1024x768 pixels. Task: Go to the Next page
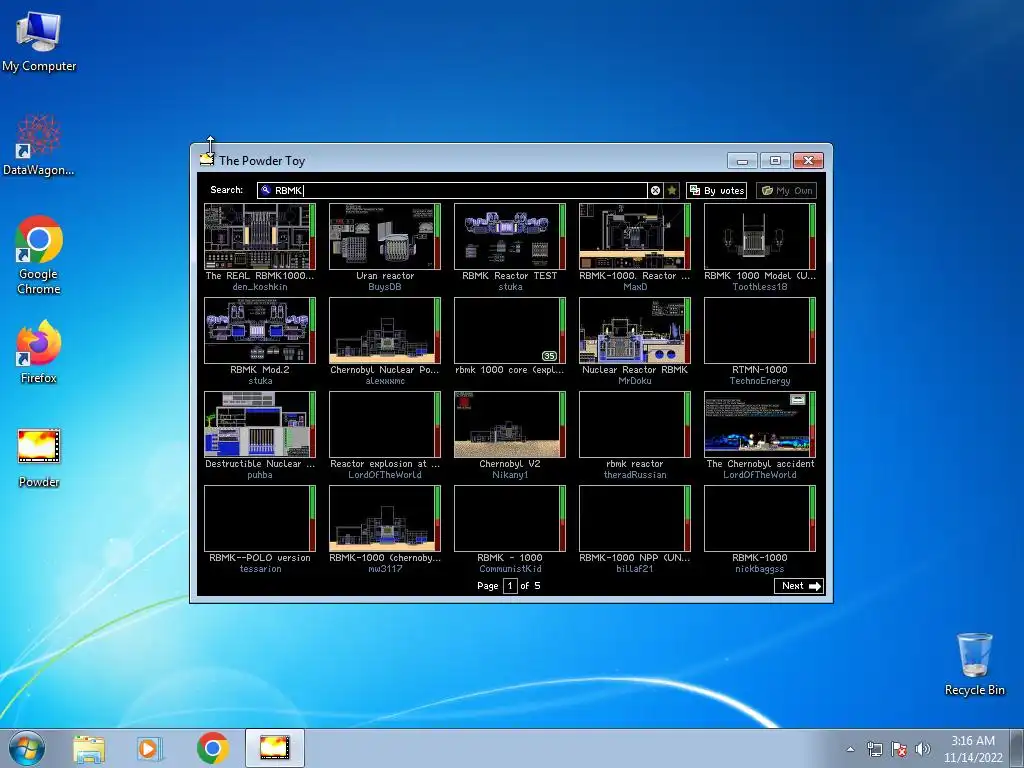(799, 586)
